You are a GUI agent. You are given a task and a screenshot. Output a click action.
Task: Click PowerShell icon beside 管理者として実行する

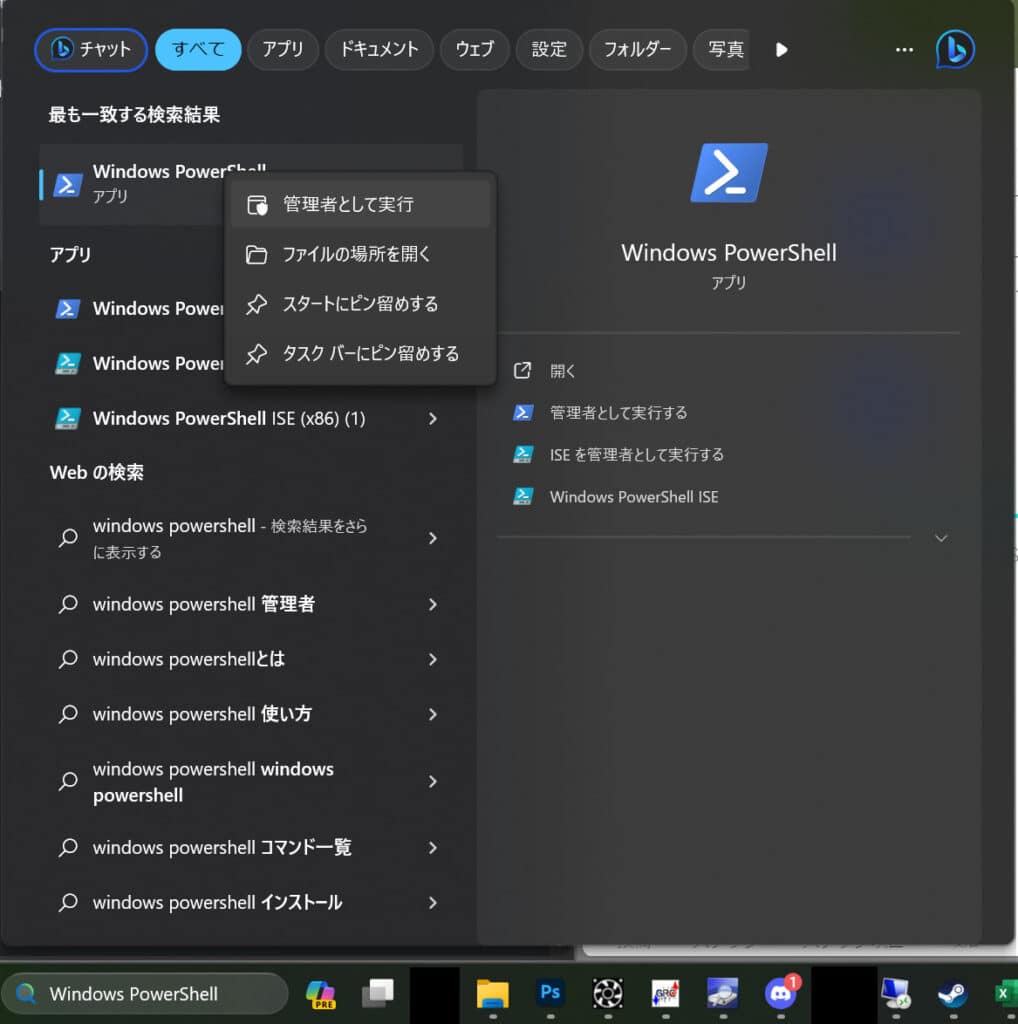523,413
